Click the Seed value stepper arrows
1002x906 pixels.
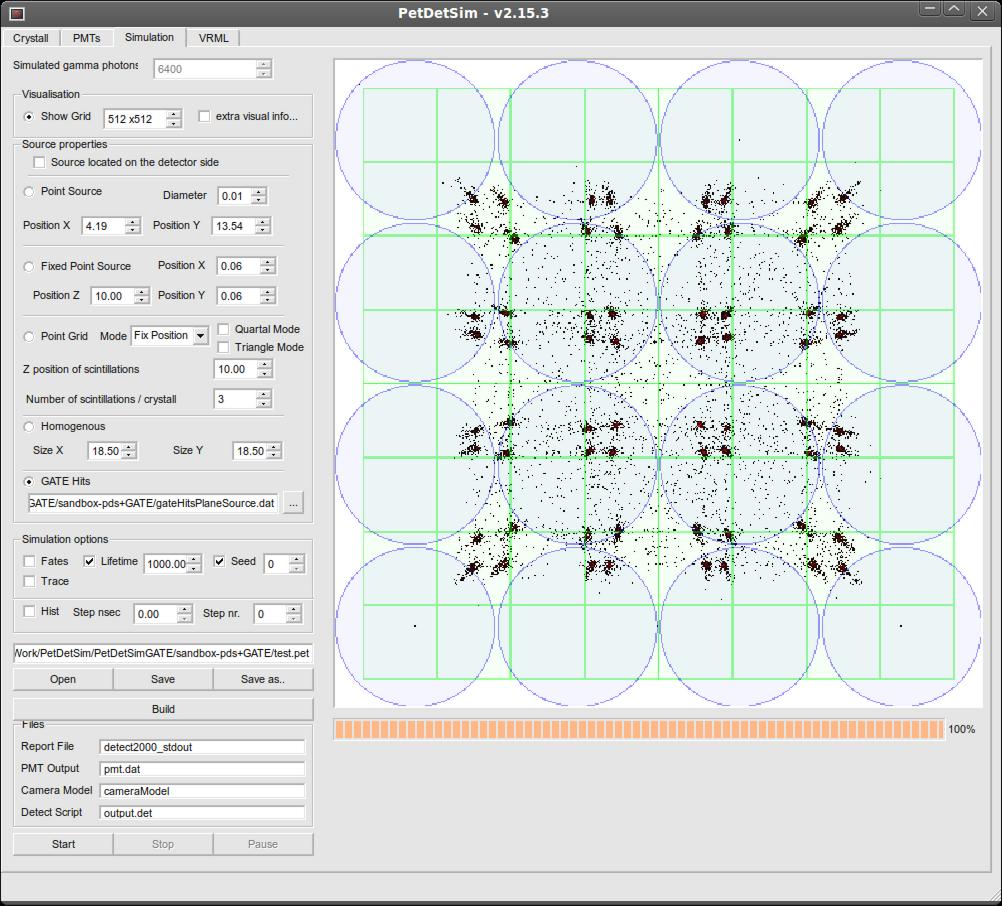297,564
